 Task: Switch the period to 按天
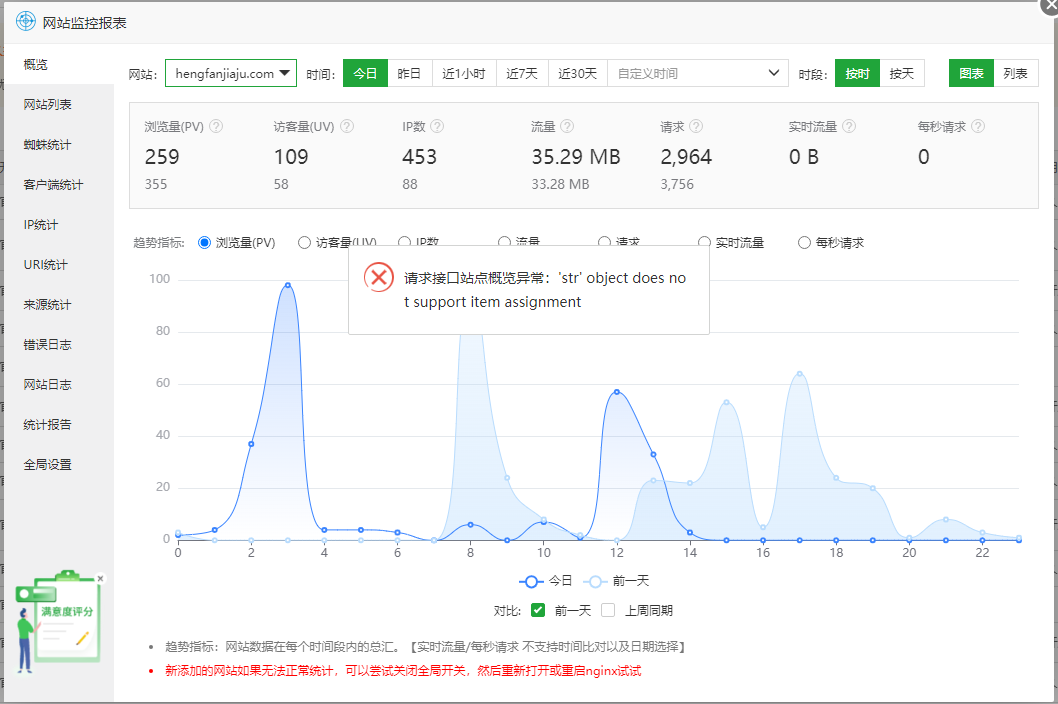pos(902,73)
